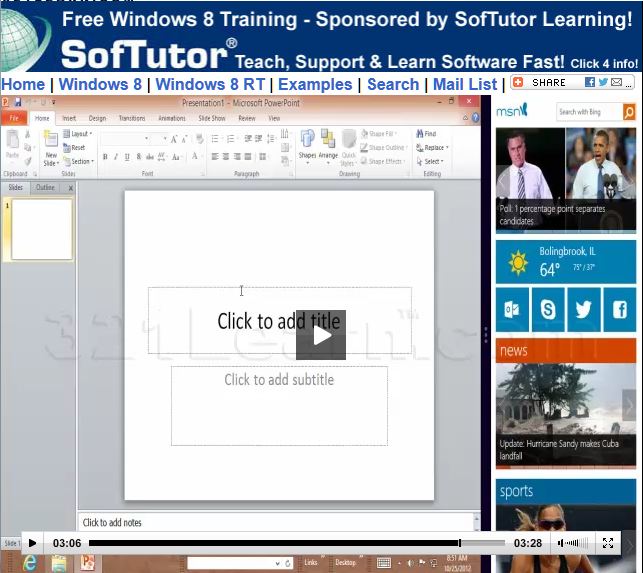Click the New Slide button
643x573 pixels.
pyautogui.click(x=51, y=148)
